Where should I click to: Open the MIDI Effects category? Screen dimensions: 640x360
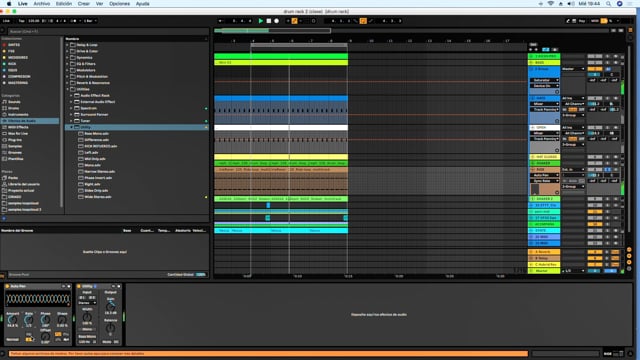[18, 127]
